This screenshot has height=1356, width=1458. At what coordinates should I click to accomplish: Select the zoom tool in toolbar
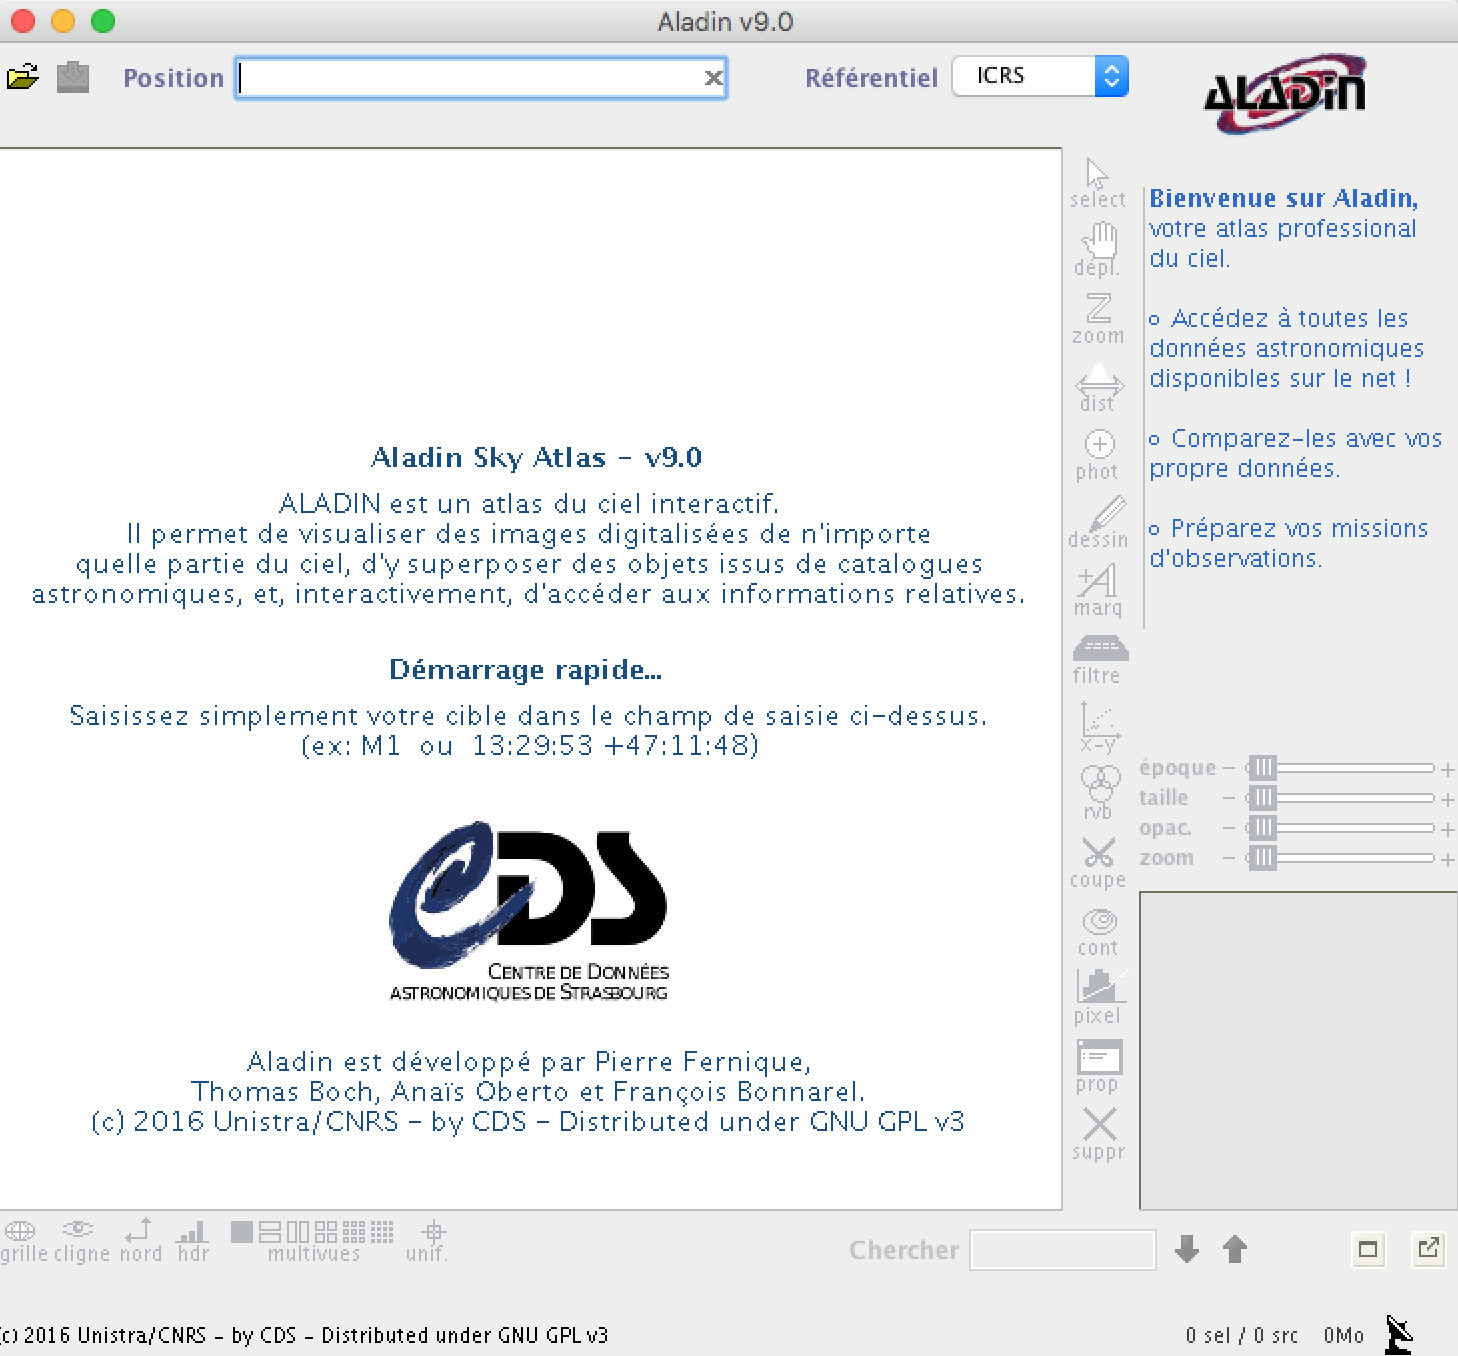click(x=1098, y=318)
